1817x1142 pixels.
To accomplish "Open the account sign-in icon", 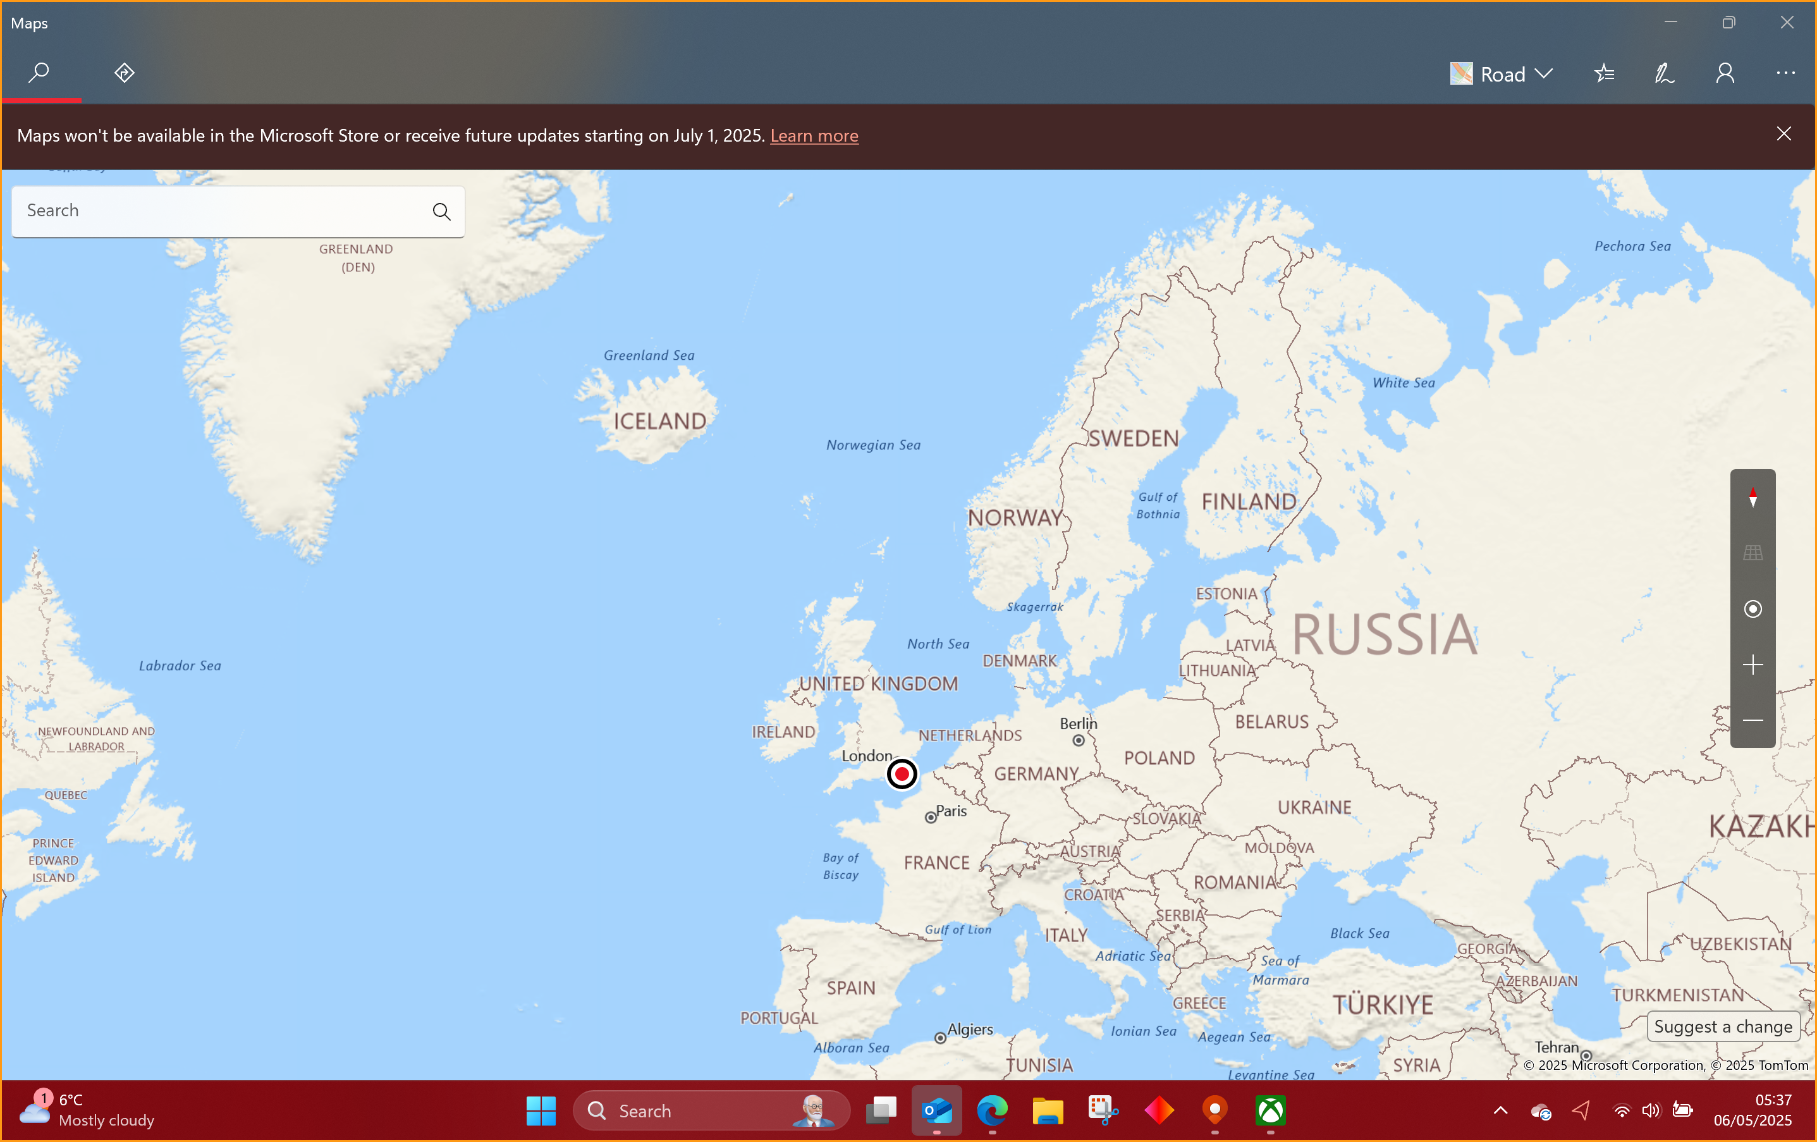I will [1725, 73].
